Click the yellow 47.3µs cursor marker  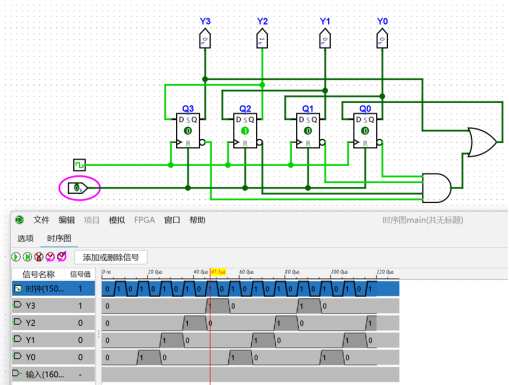(x=218, y=272)
